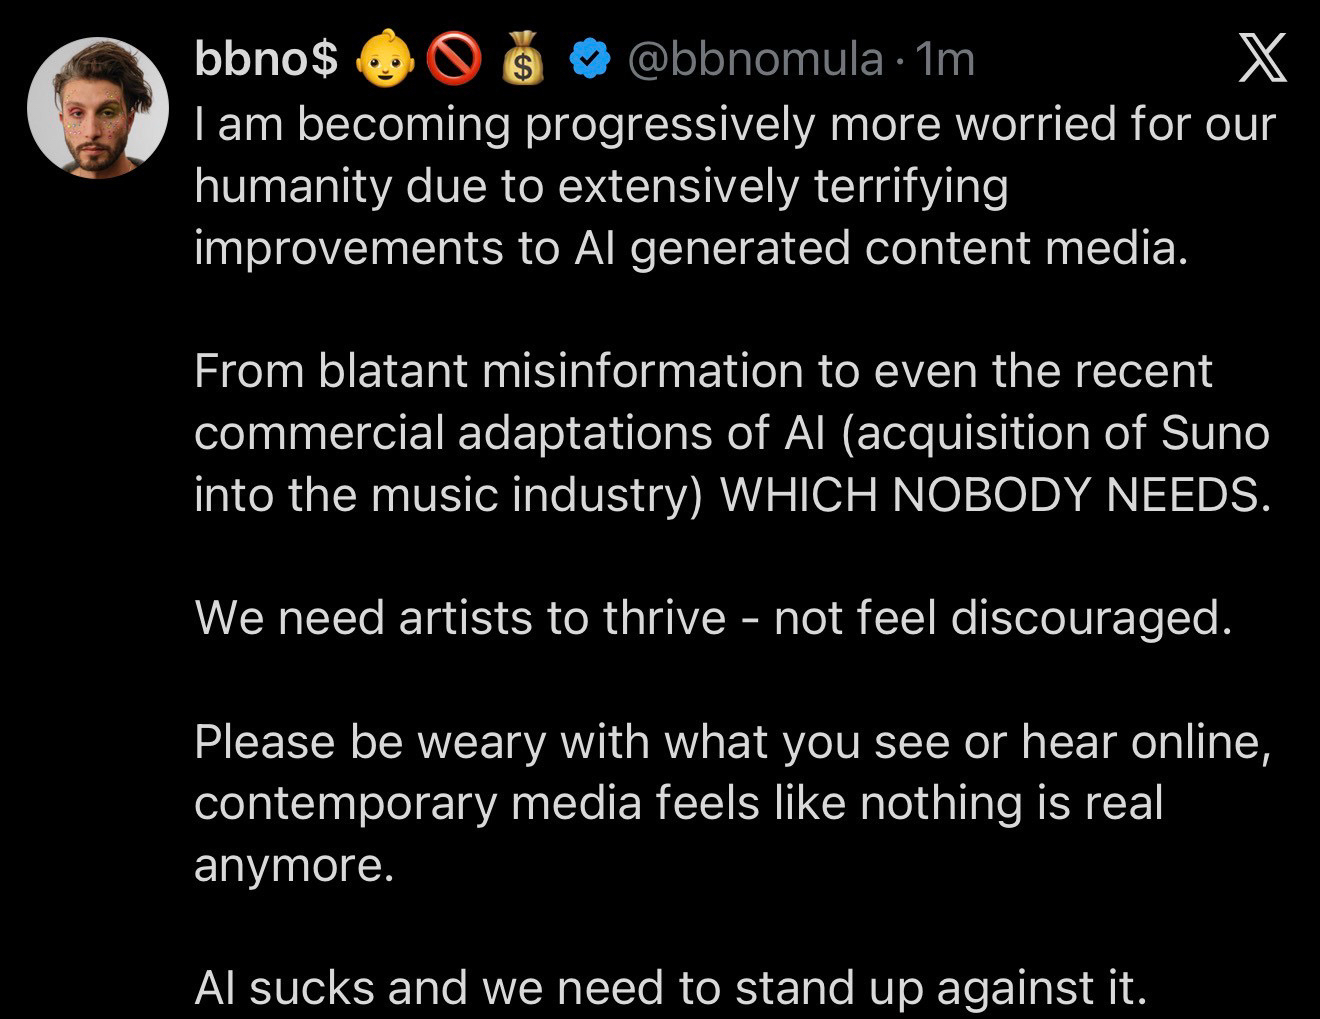Screen dimensions: 1320x1019
Task: Click the line starting "Please be weary"
Action: pyautogui.click(x=733, y=741)
